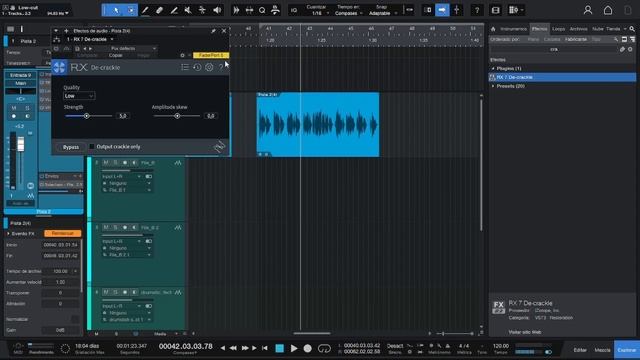
Task: Open the help question mark in toolbar
Action: pyautogui.click(x=477, y=10)
